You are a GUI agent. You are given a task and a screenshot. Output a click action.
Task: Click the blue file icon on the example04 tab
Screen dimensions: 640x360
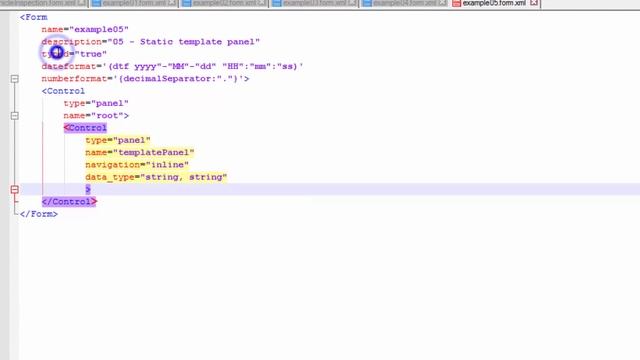point(367,3)
